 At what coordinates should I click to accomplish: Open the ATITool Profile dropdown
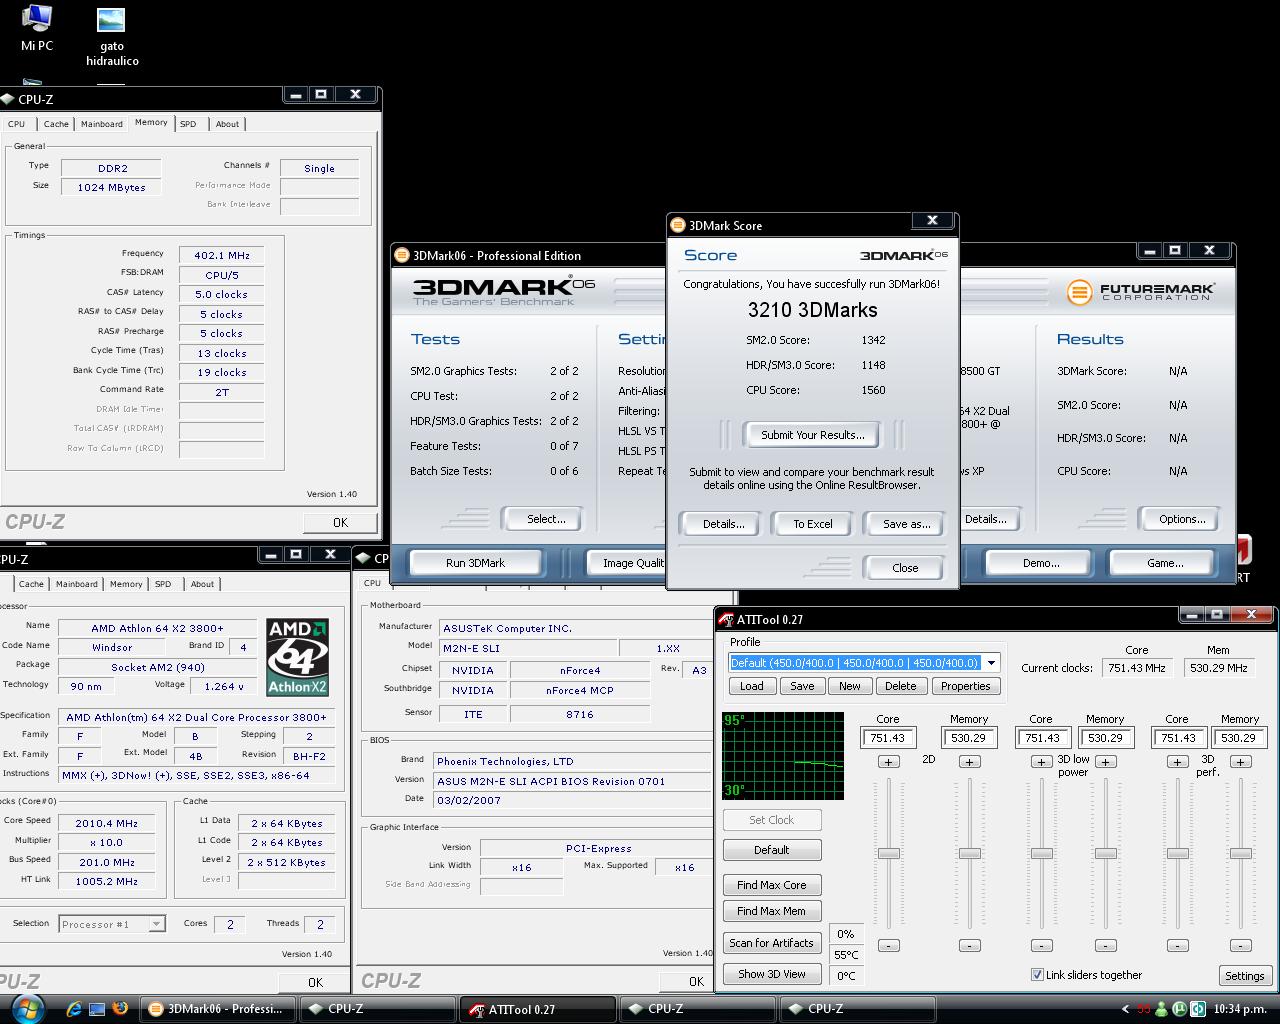991,663
